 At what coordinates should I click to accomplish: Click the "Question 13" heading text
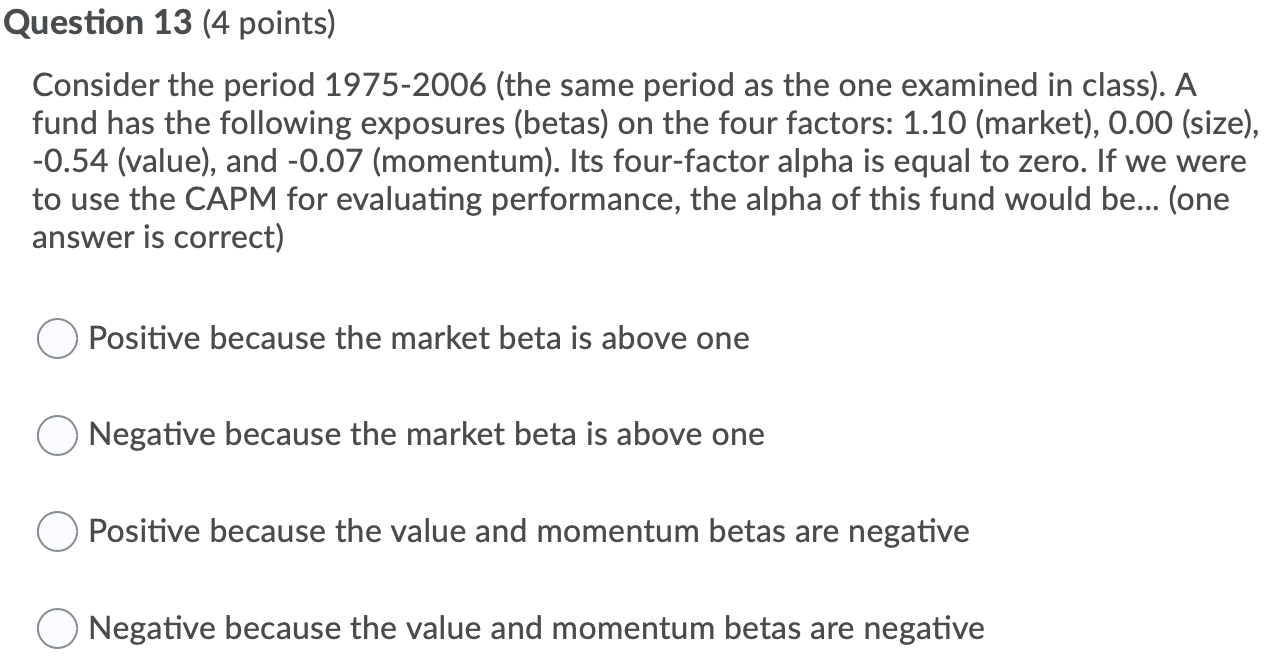pos(97,22)
